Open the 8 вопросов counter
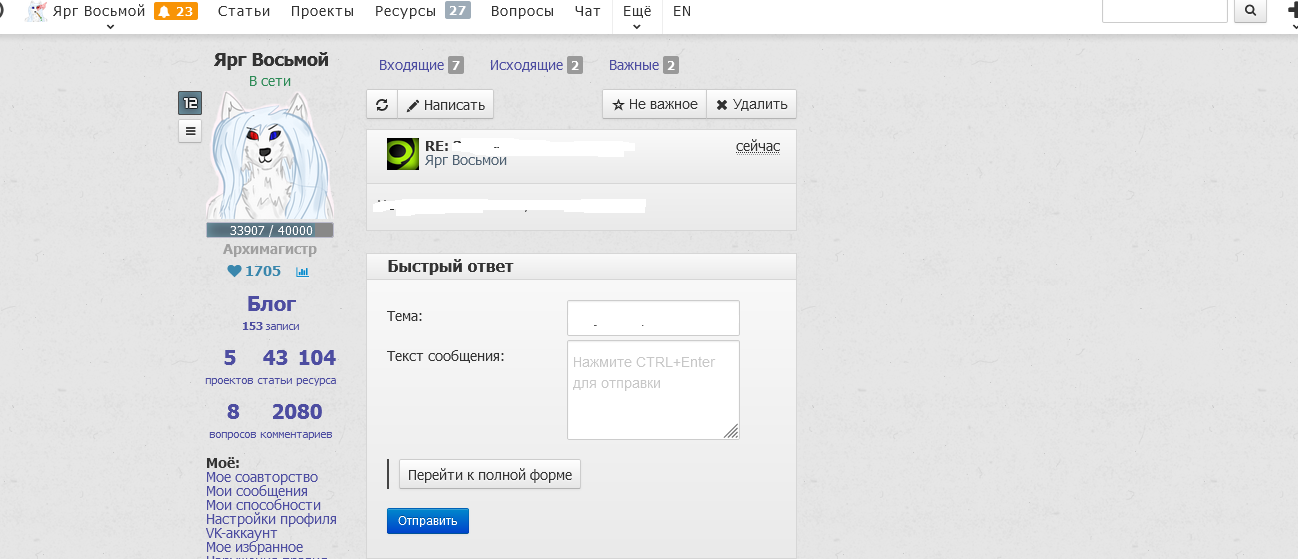Screen dimensions: 1298x559 [233, 420]
